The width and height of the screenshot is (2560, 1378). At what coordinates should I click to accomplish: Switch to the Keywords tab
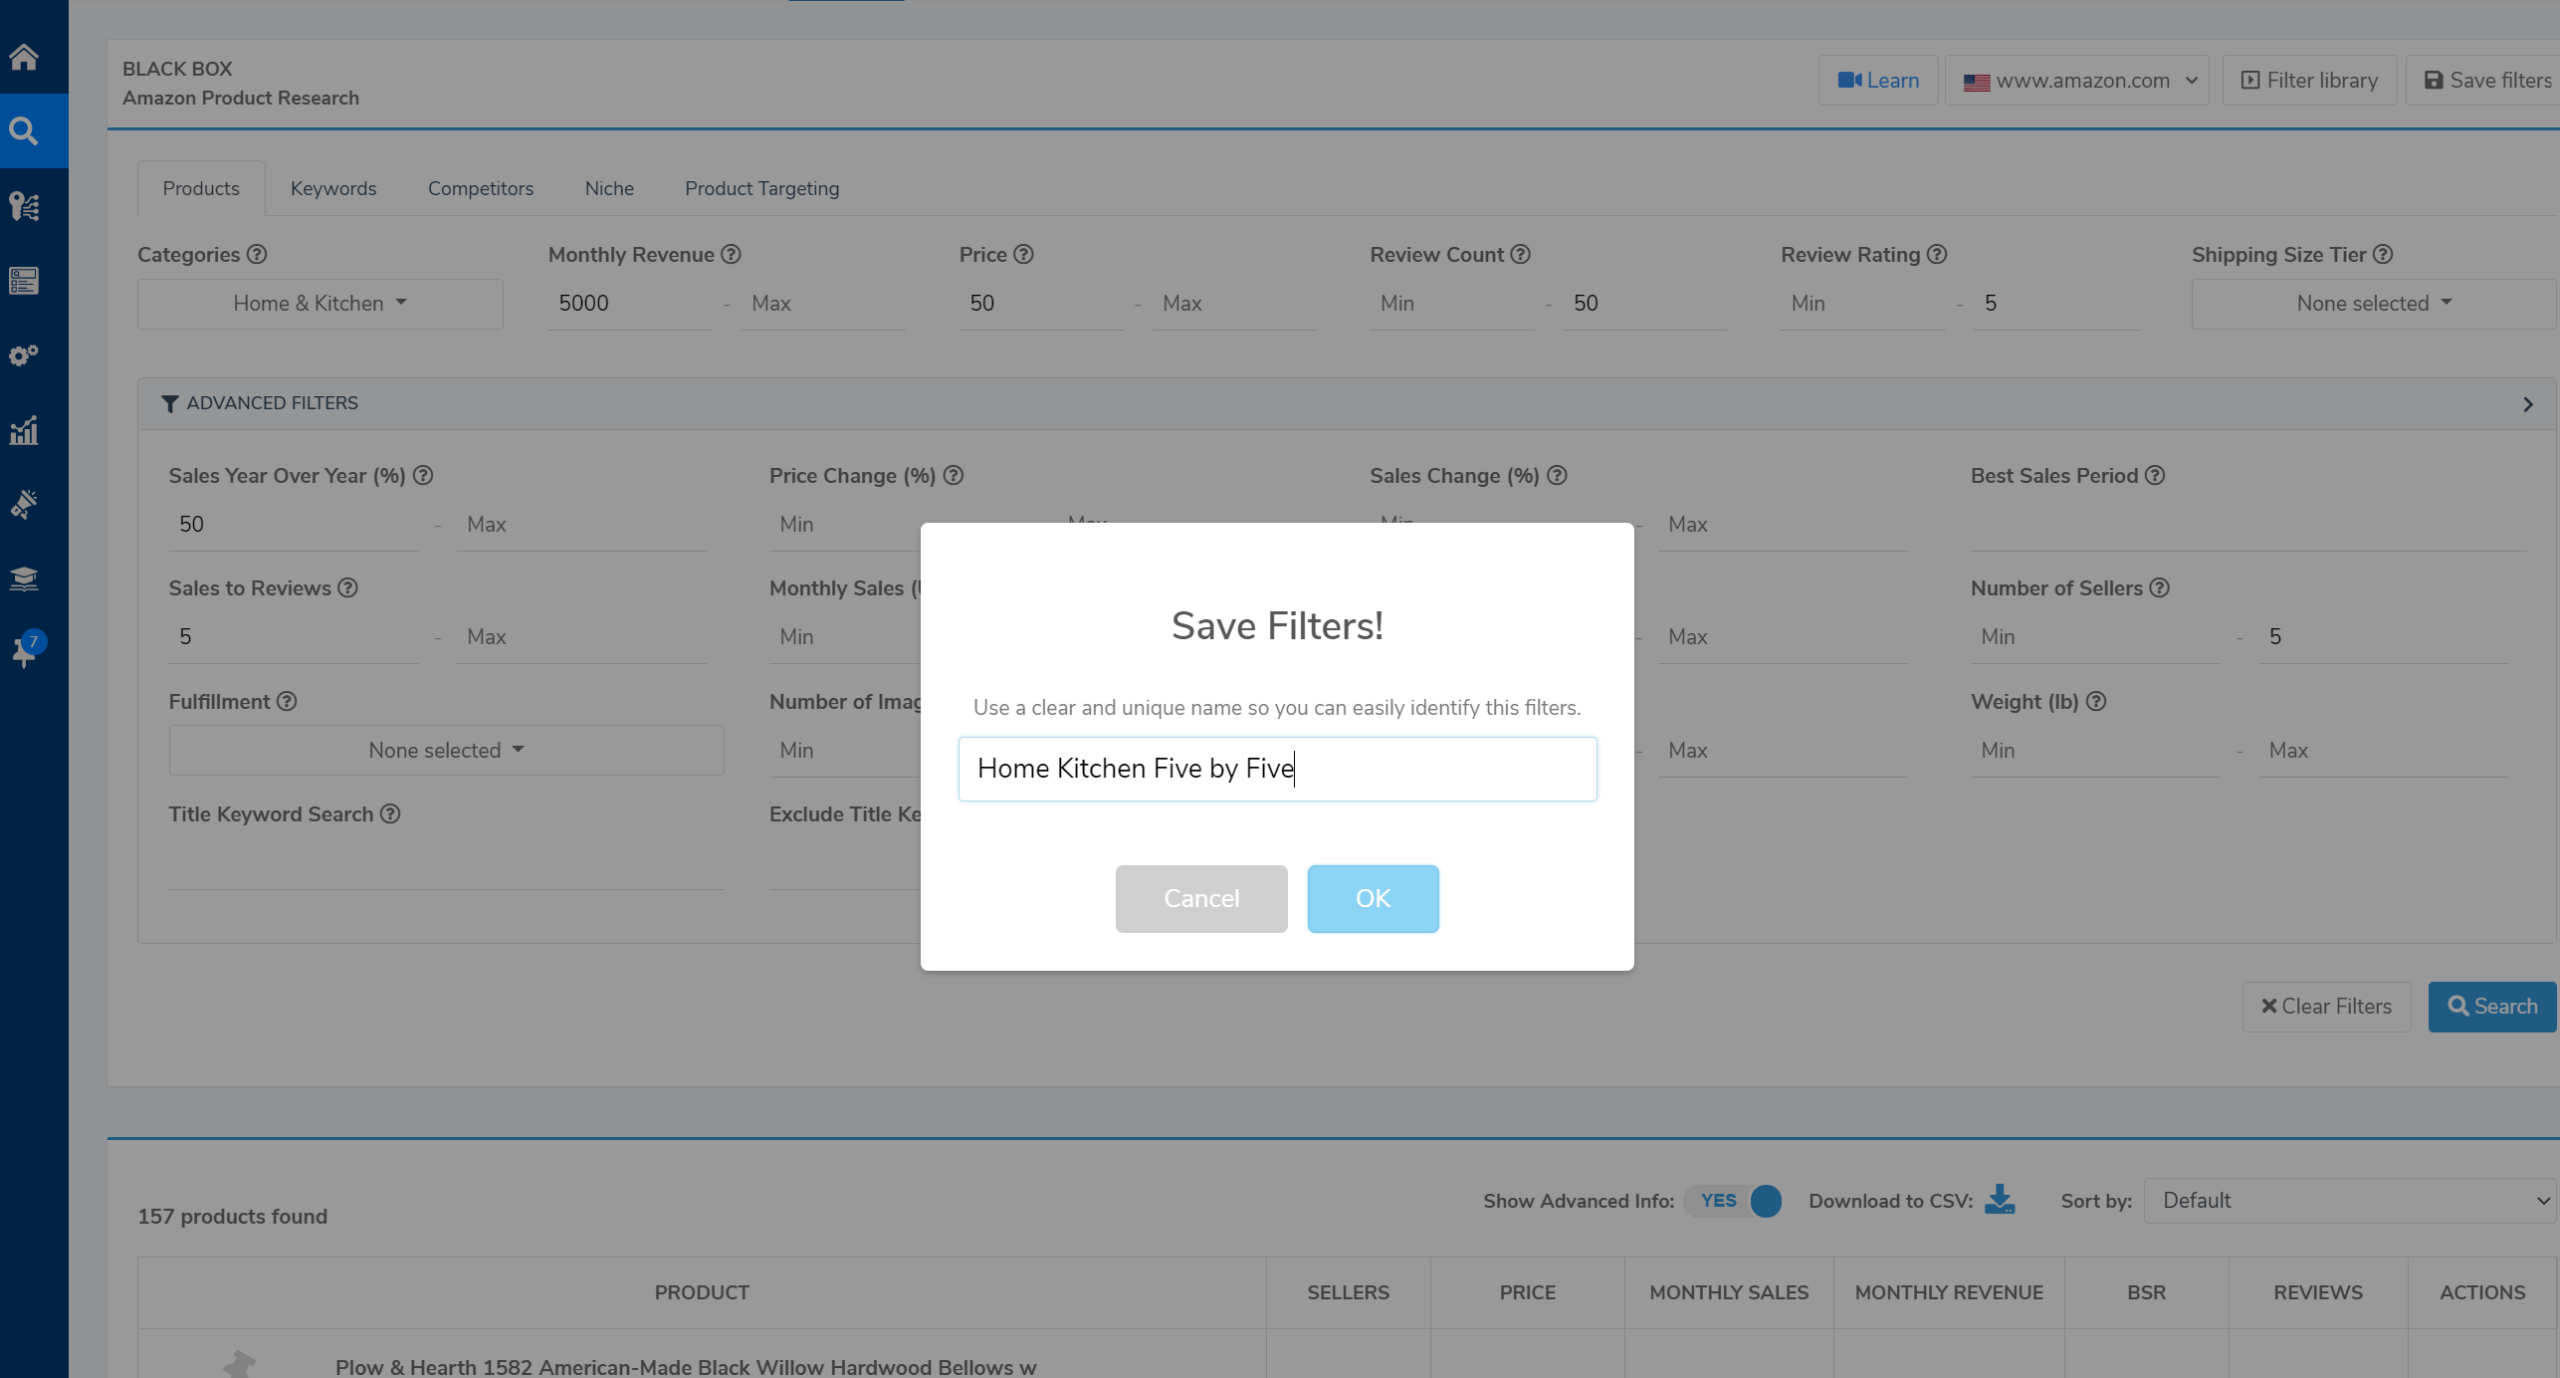click(x=333, y=188)
